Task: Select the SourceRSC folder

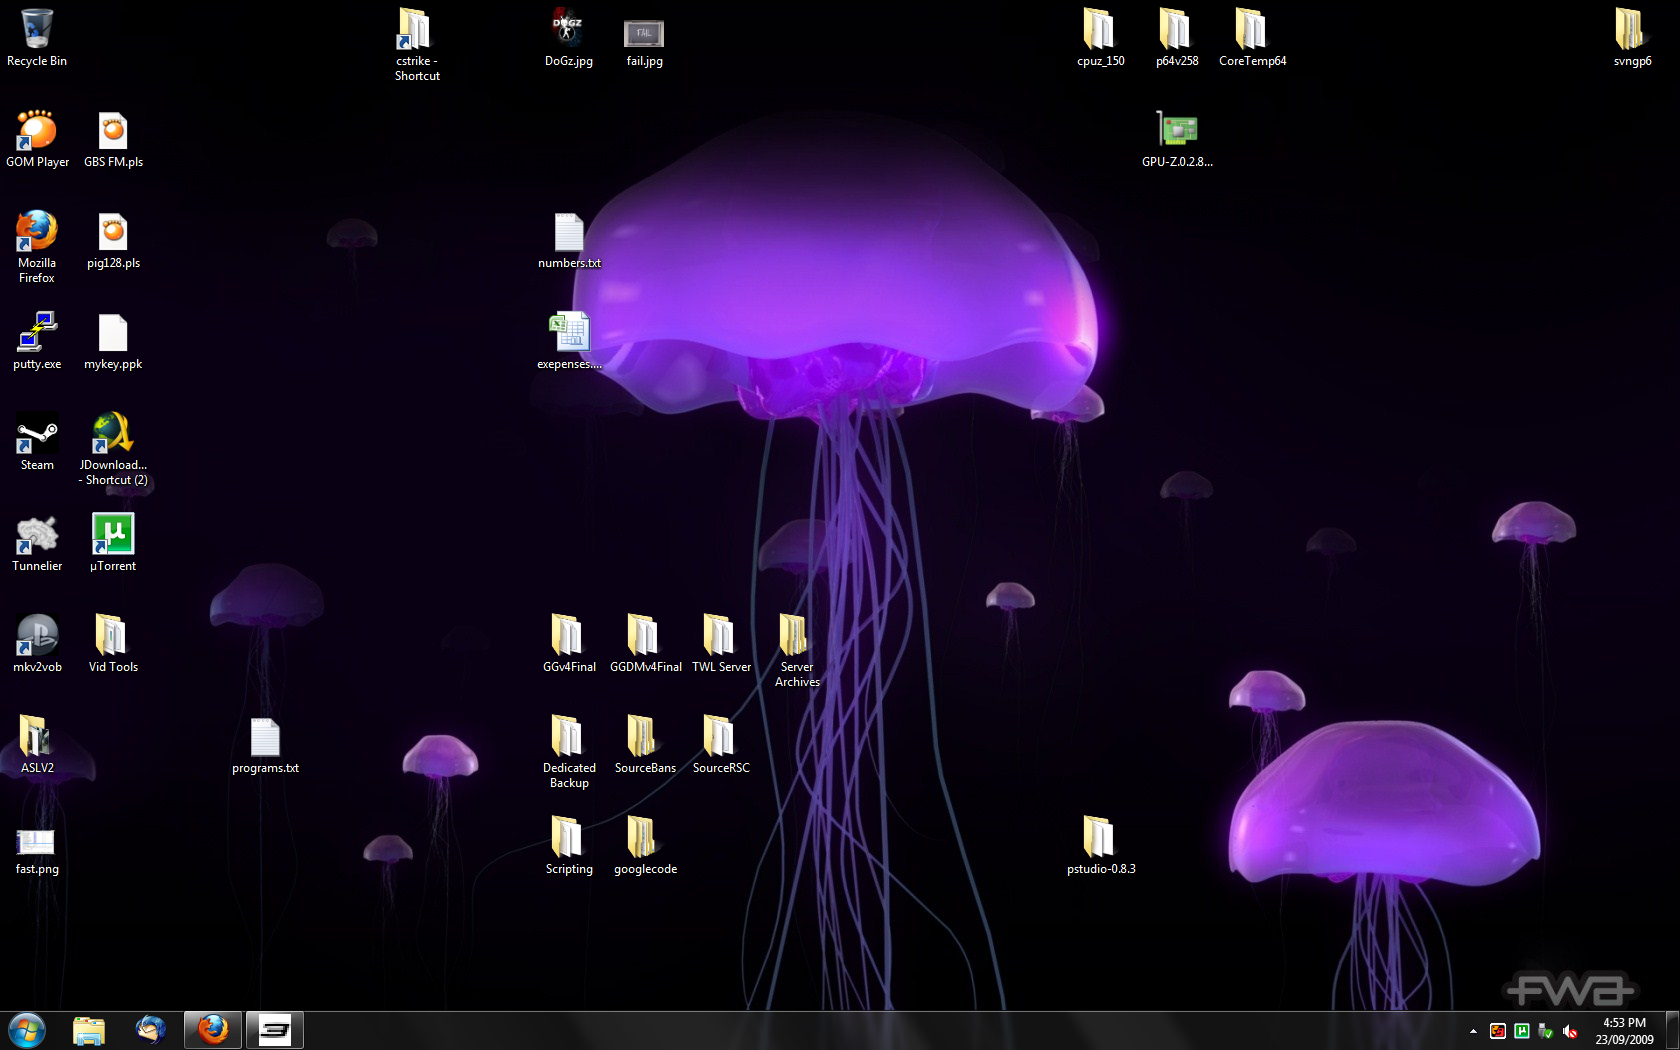Action: 721,745
